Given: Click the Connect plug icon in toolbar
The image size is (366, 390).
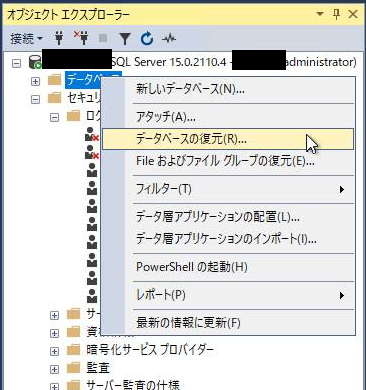Looking at the screenshot, I should [59, 39].
